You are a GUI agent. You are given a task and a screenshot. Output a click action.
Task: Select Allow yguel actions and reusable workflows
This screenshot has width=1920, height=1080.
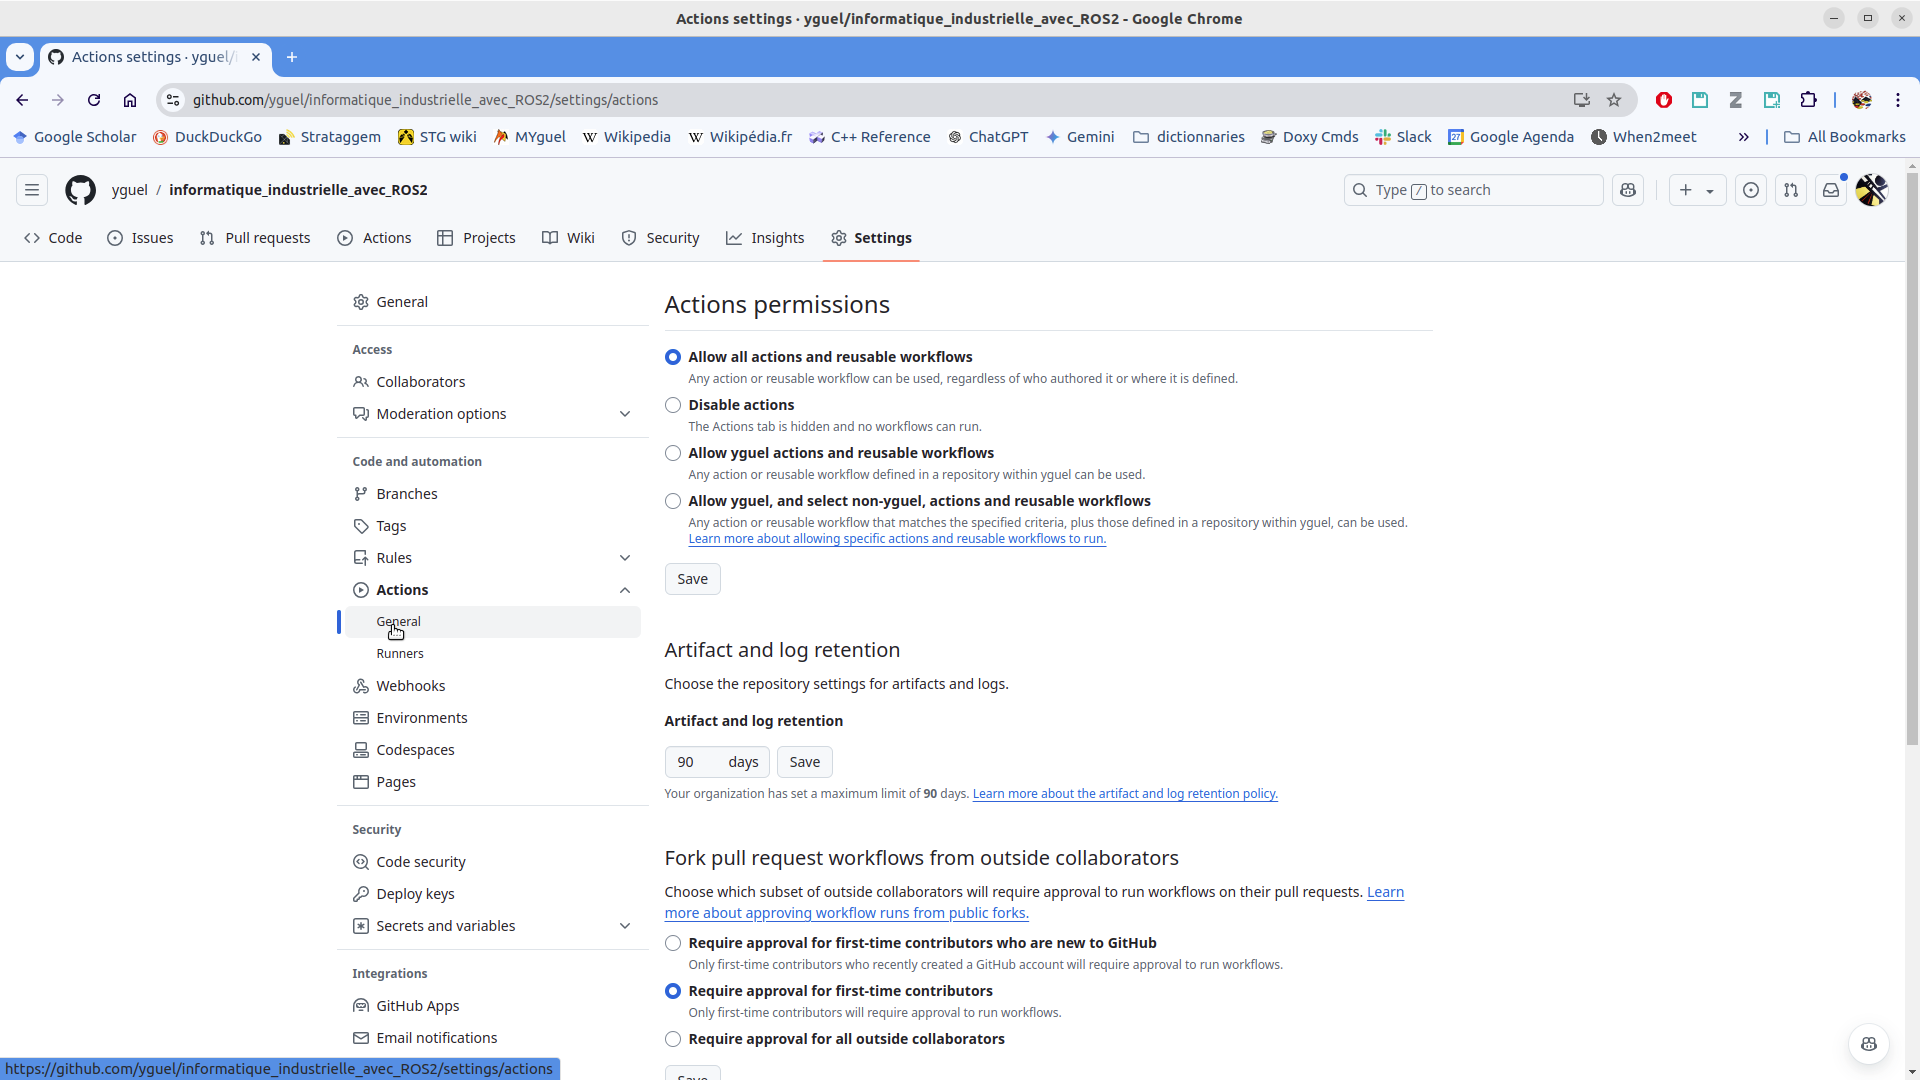[x=672, y=453]
